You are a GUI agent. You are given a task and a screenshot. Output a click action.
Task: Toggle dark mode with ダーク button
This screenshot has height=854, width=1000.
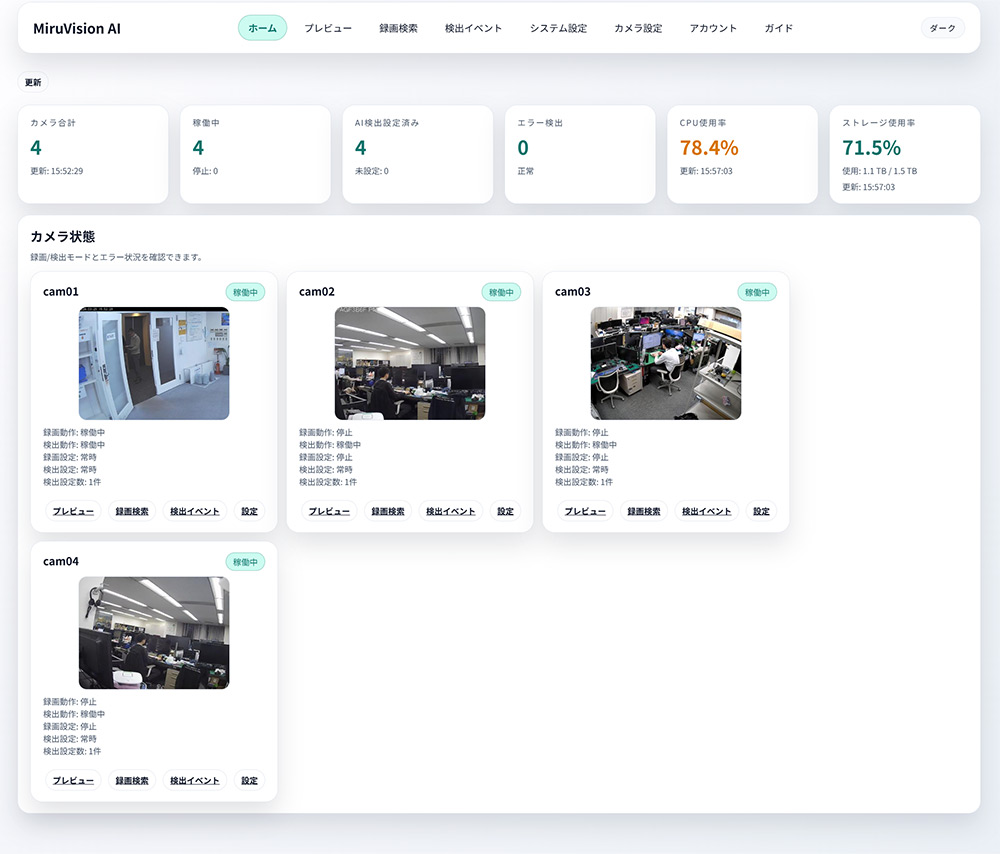click(x=942, y=28)
